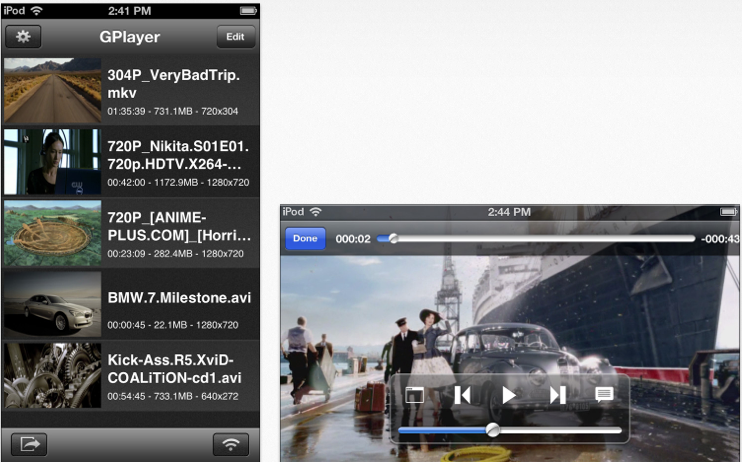Skip to previous track in player
The height and width of the screenshot is (462, 742).
(x=462, y=395)
